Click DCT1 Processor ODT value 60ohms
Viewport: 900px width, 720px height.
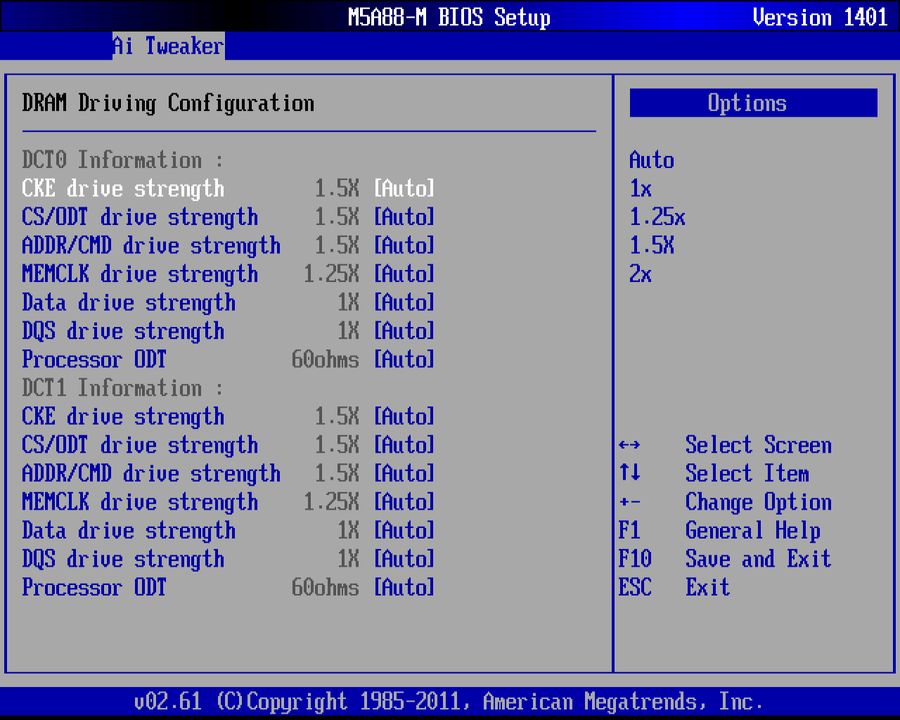point(325,587)
